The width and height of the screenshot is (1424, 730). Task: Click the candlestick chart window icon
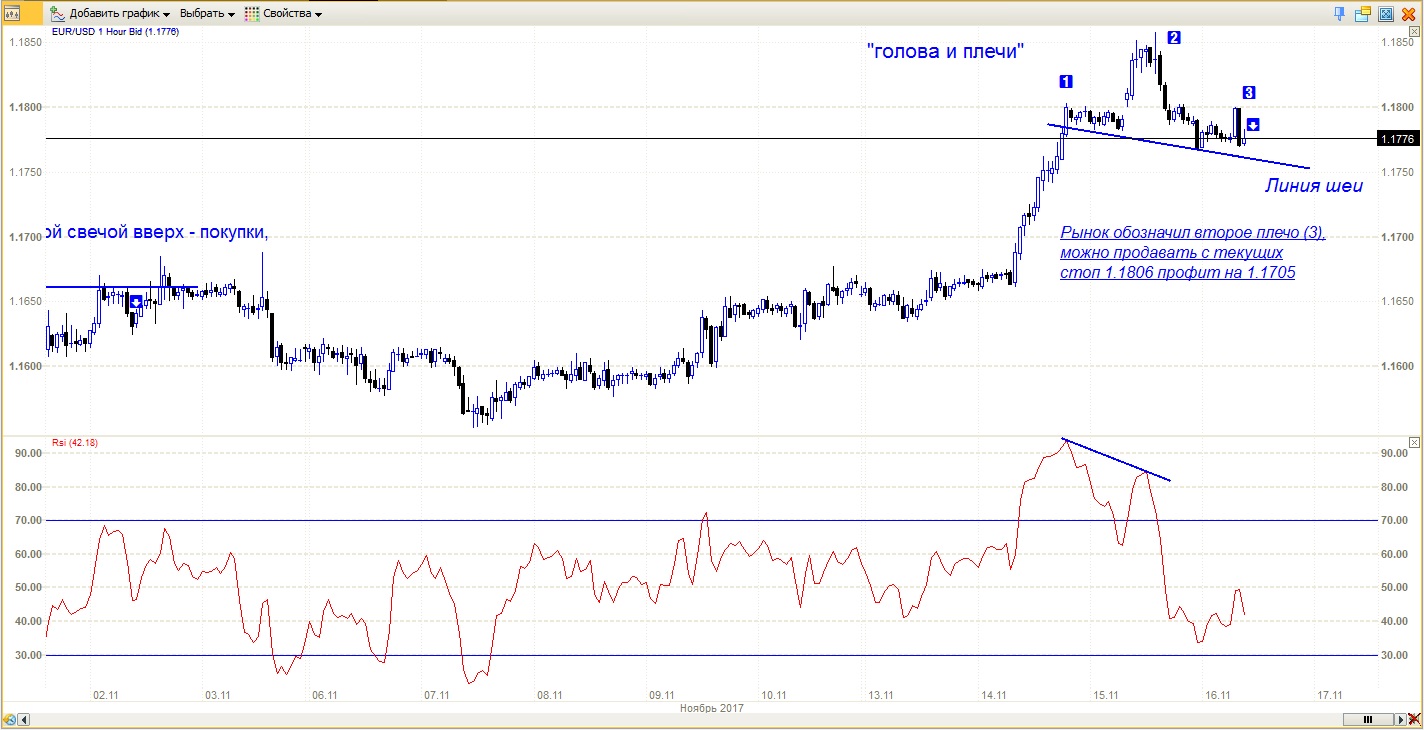[x=14, y=14]
